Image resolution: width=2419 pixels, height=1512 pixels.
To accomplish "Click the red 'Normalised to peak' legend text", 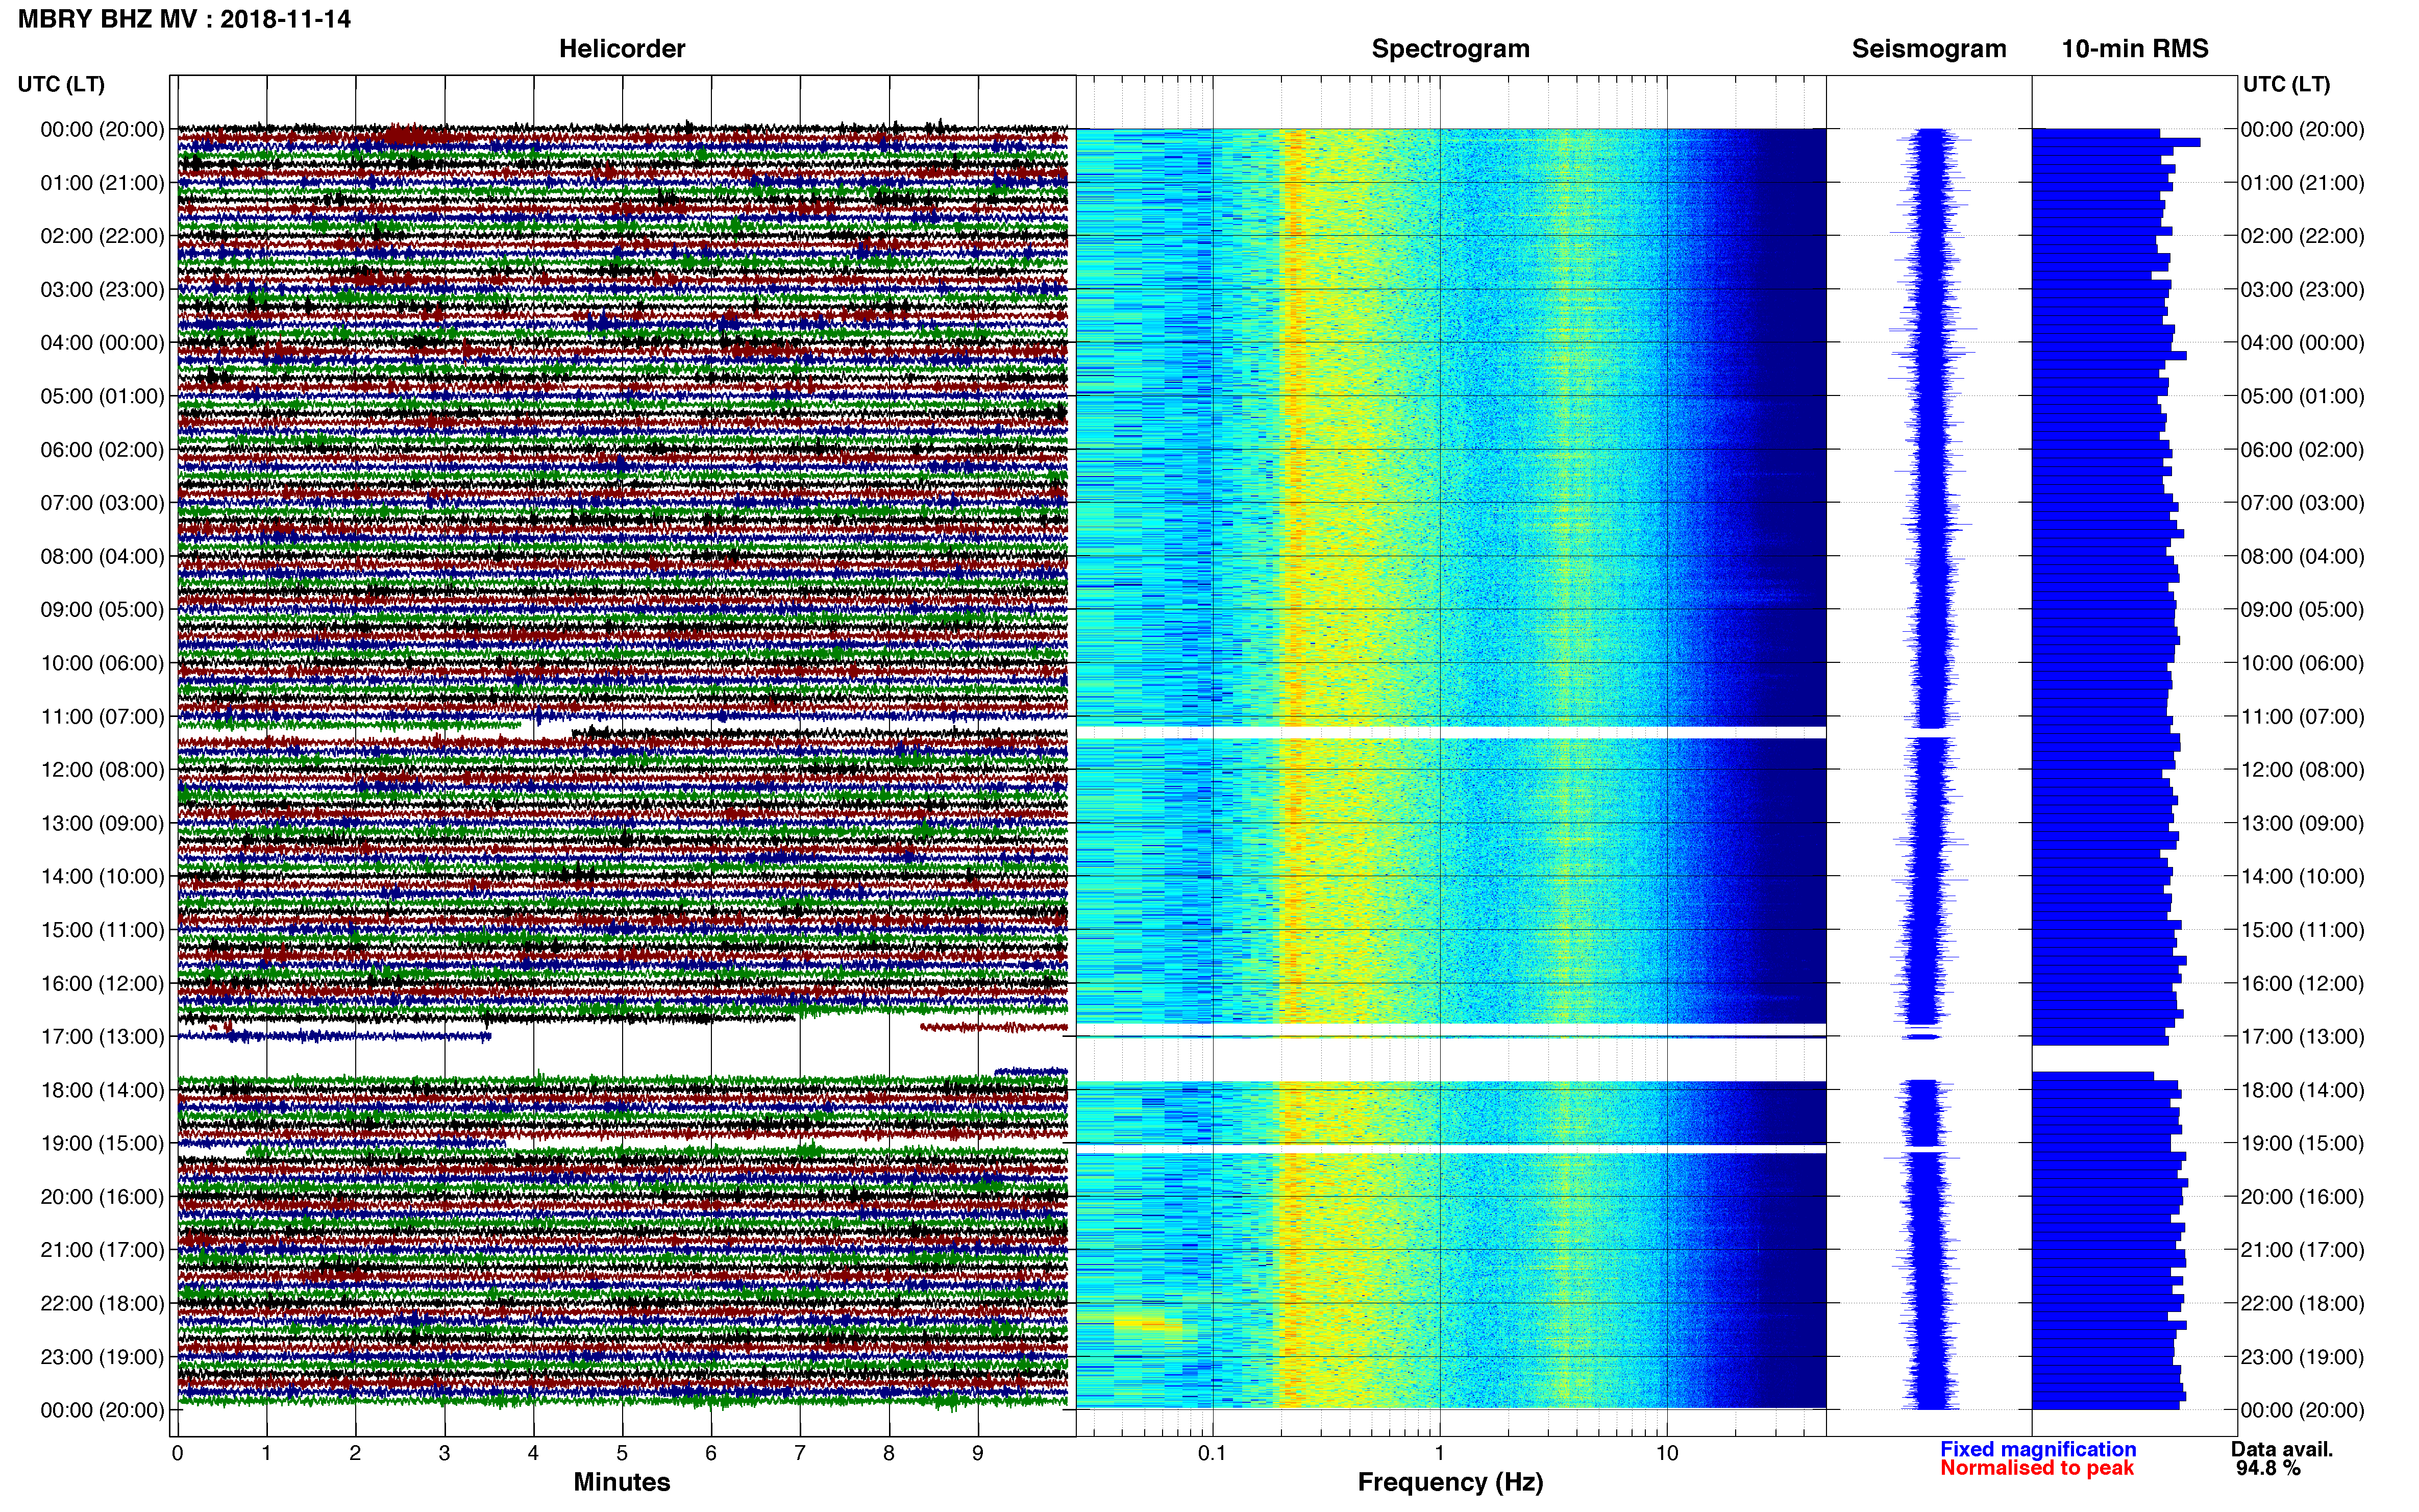I will [x=2037, y=1468].
